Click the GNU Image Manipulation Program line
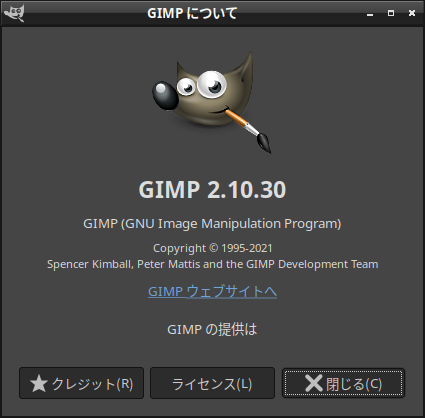This screenshot has width=425, height=418. pos(212,224)
